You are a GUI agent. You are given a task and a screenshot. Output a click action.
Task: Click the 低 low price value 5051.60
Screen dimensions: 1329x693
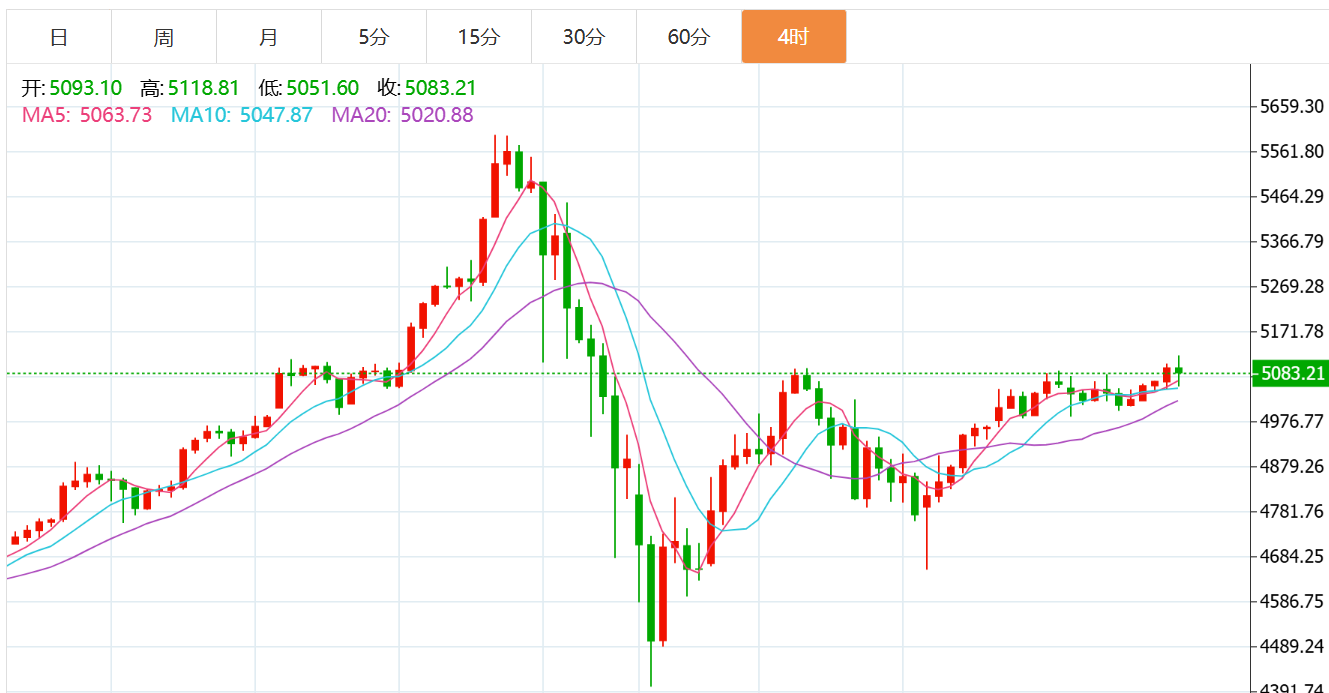(x=322, y=88)
